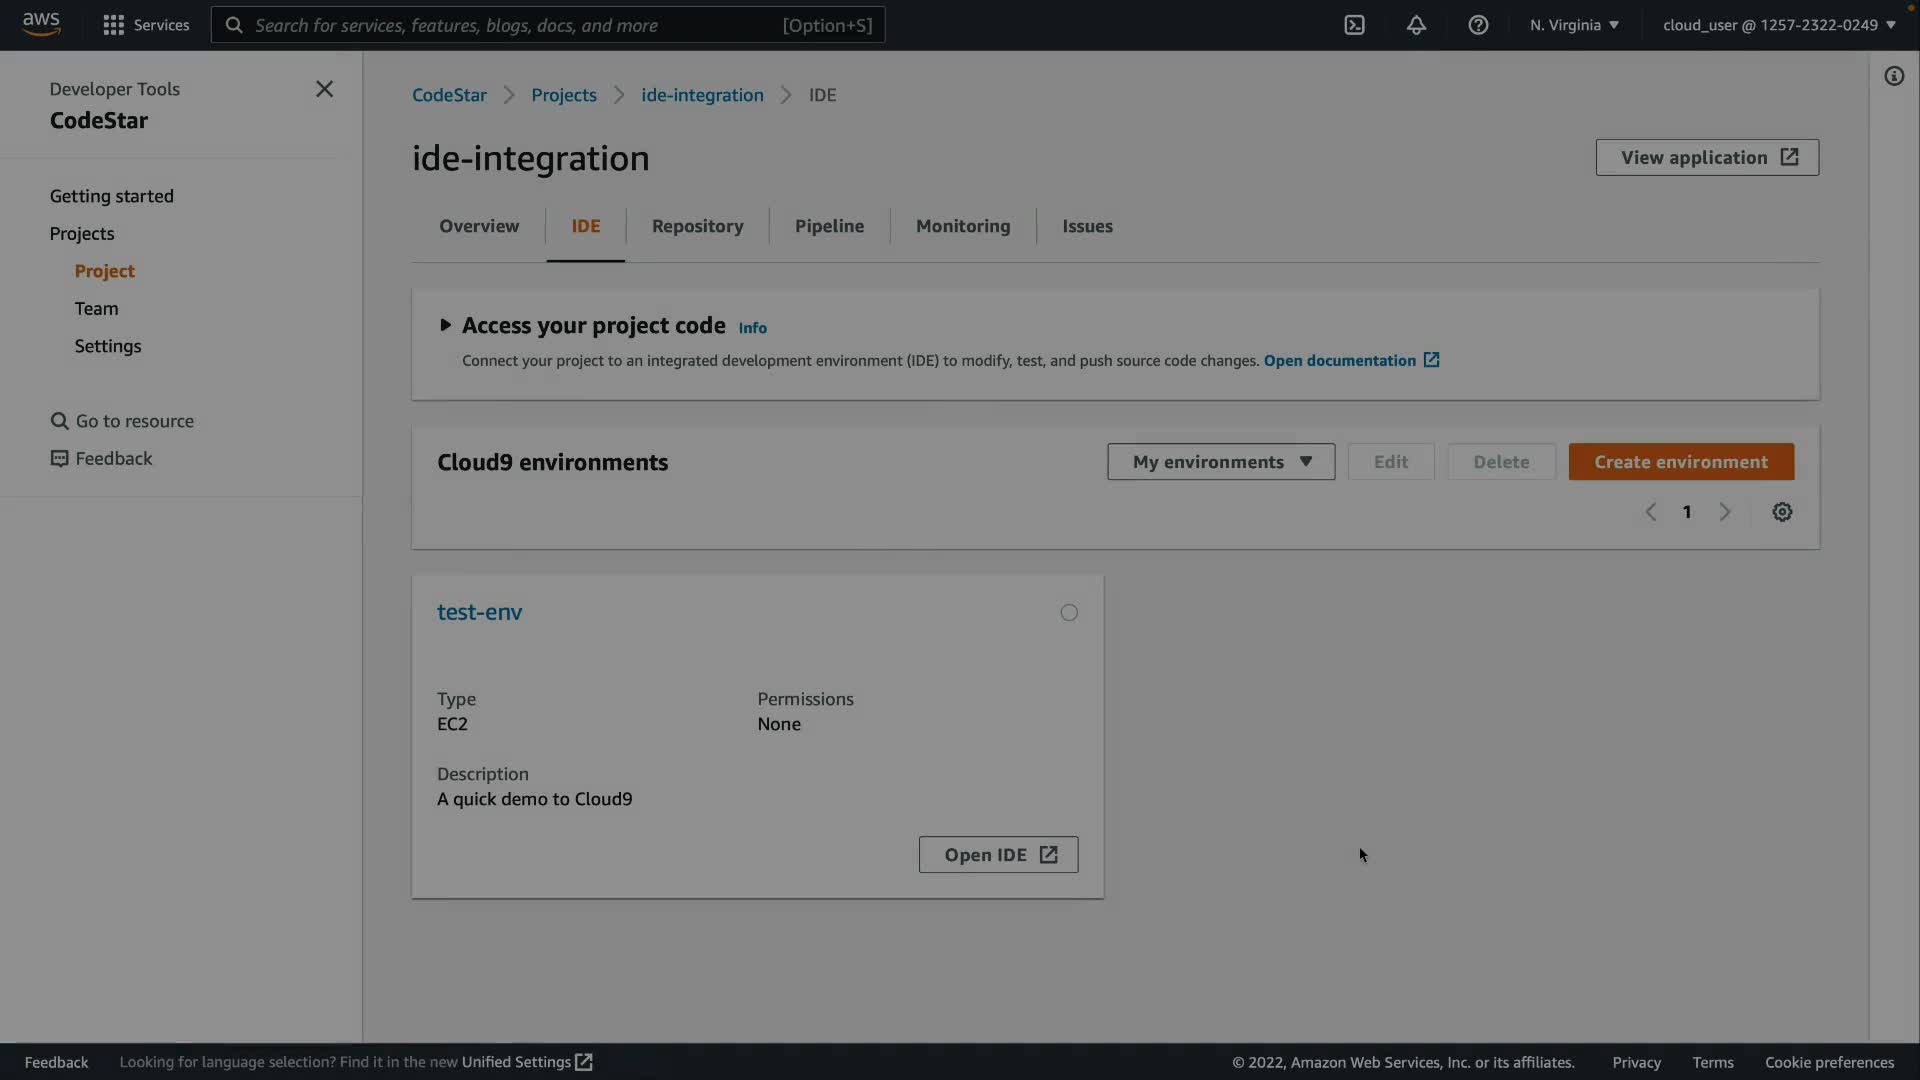This screenshot has height=1080, width=1920.
Task: Go to the next page arrow
Action: pos(1724,512)
